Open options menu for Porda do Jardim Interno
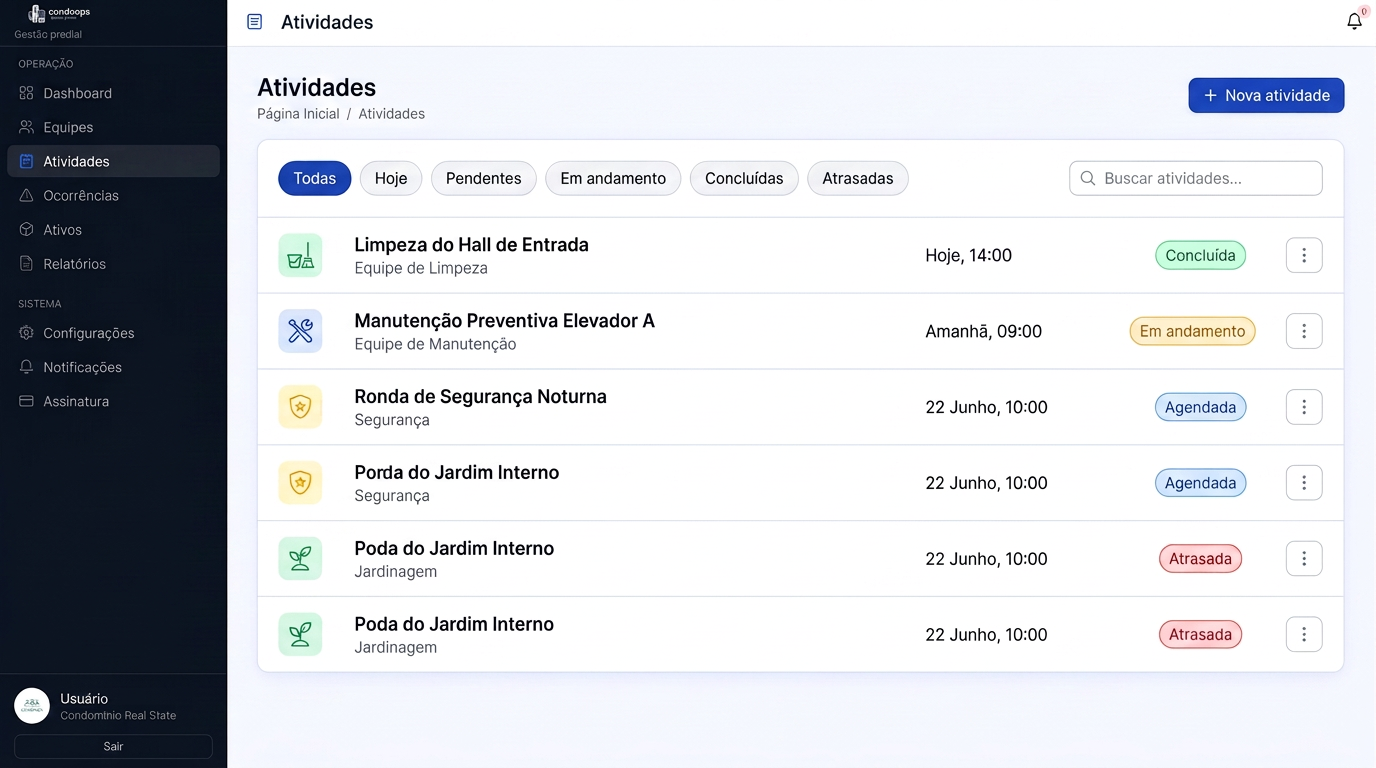1376x768 pixels. 1304,483
